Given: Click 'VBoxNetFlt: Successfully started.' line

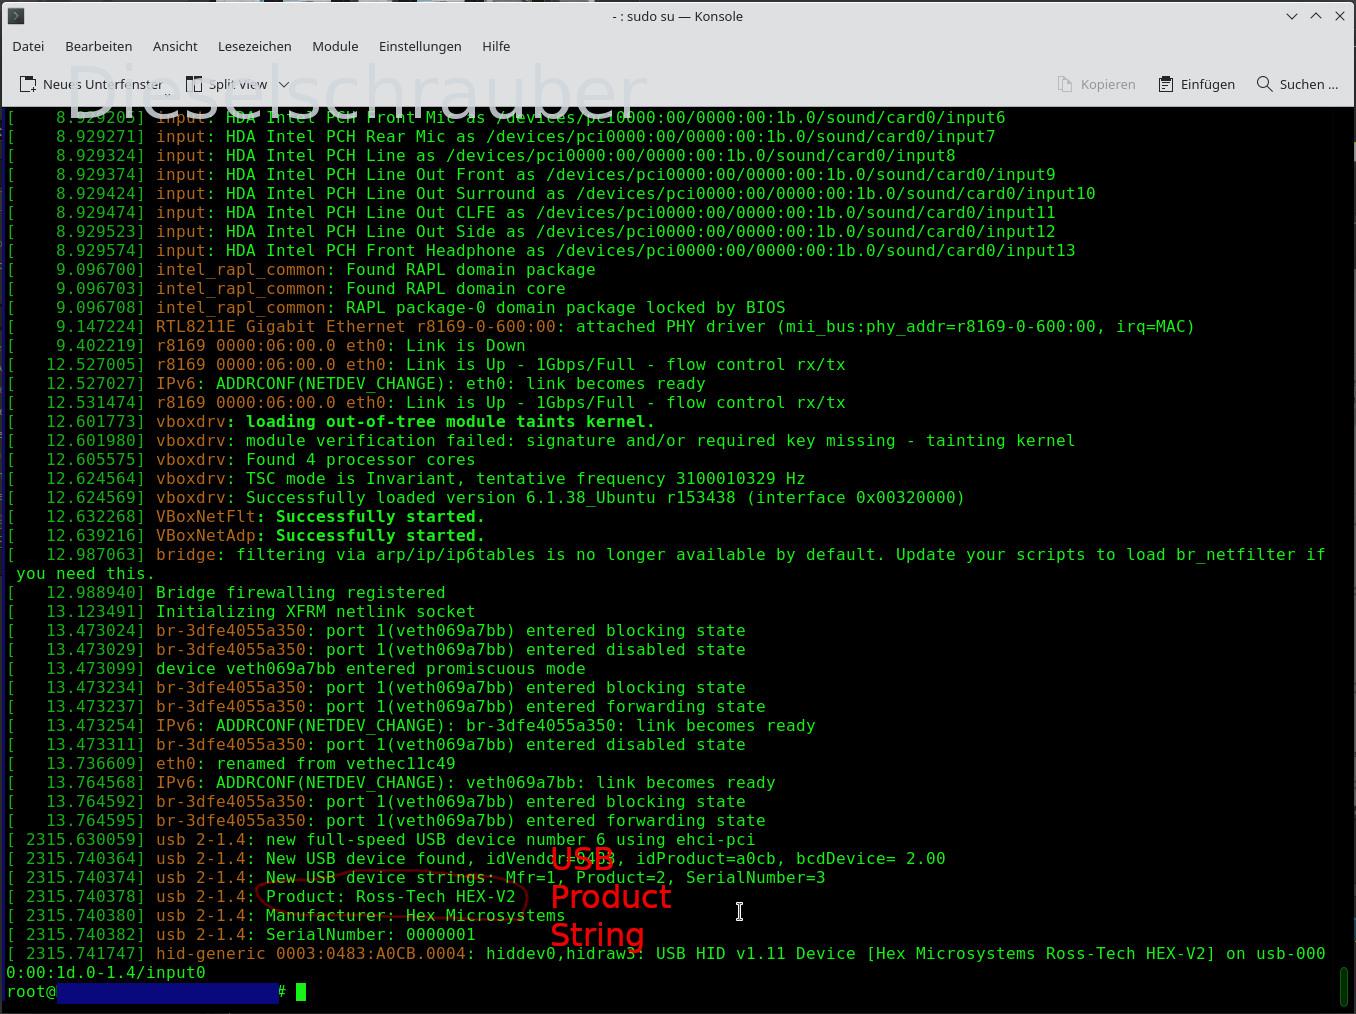Looking at the screenshot, I should [x=320, y=516].
